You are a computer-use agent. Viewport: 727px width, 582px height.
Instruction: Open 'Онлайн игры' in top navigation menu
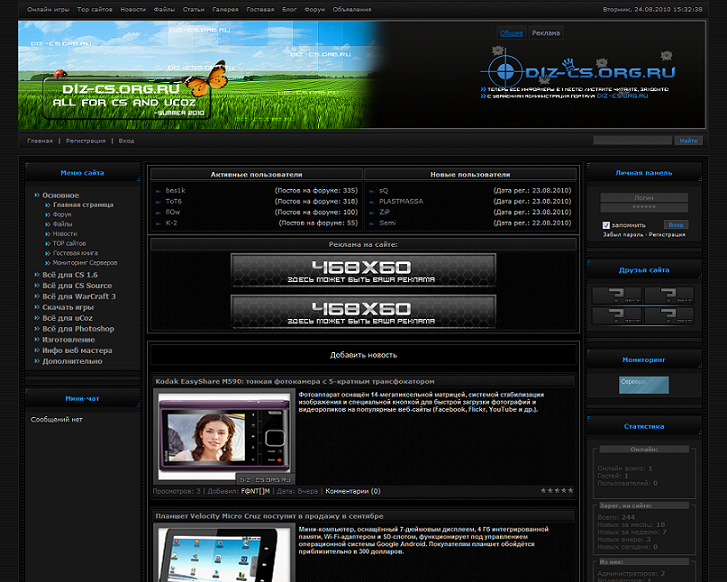coord(48,8)
